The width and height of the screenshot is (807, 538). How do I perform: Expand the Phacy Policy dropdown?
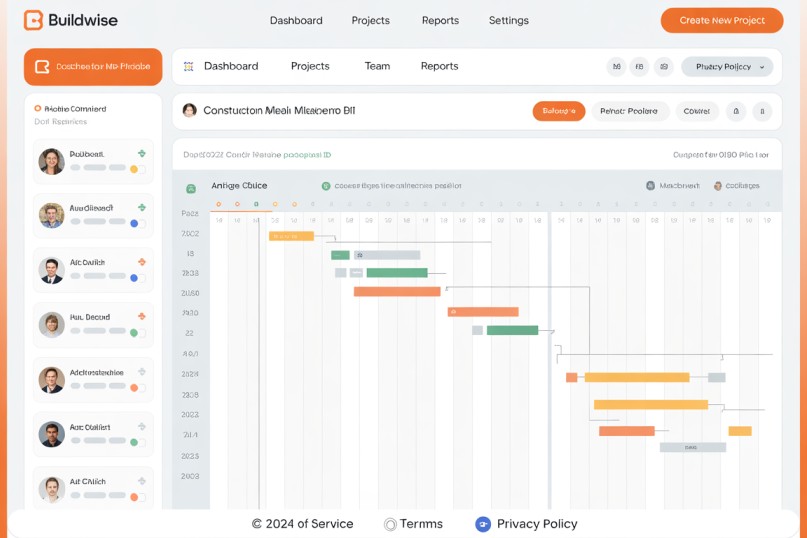[727, 67]
